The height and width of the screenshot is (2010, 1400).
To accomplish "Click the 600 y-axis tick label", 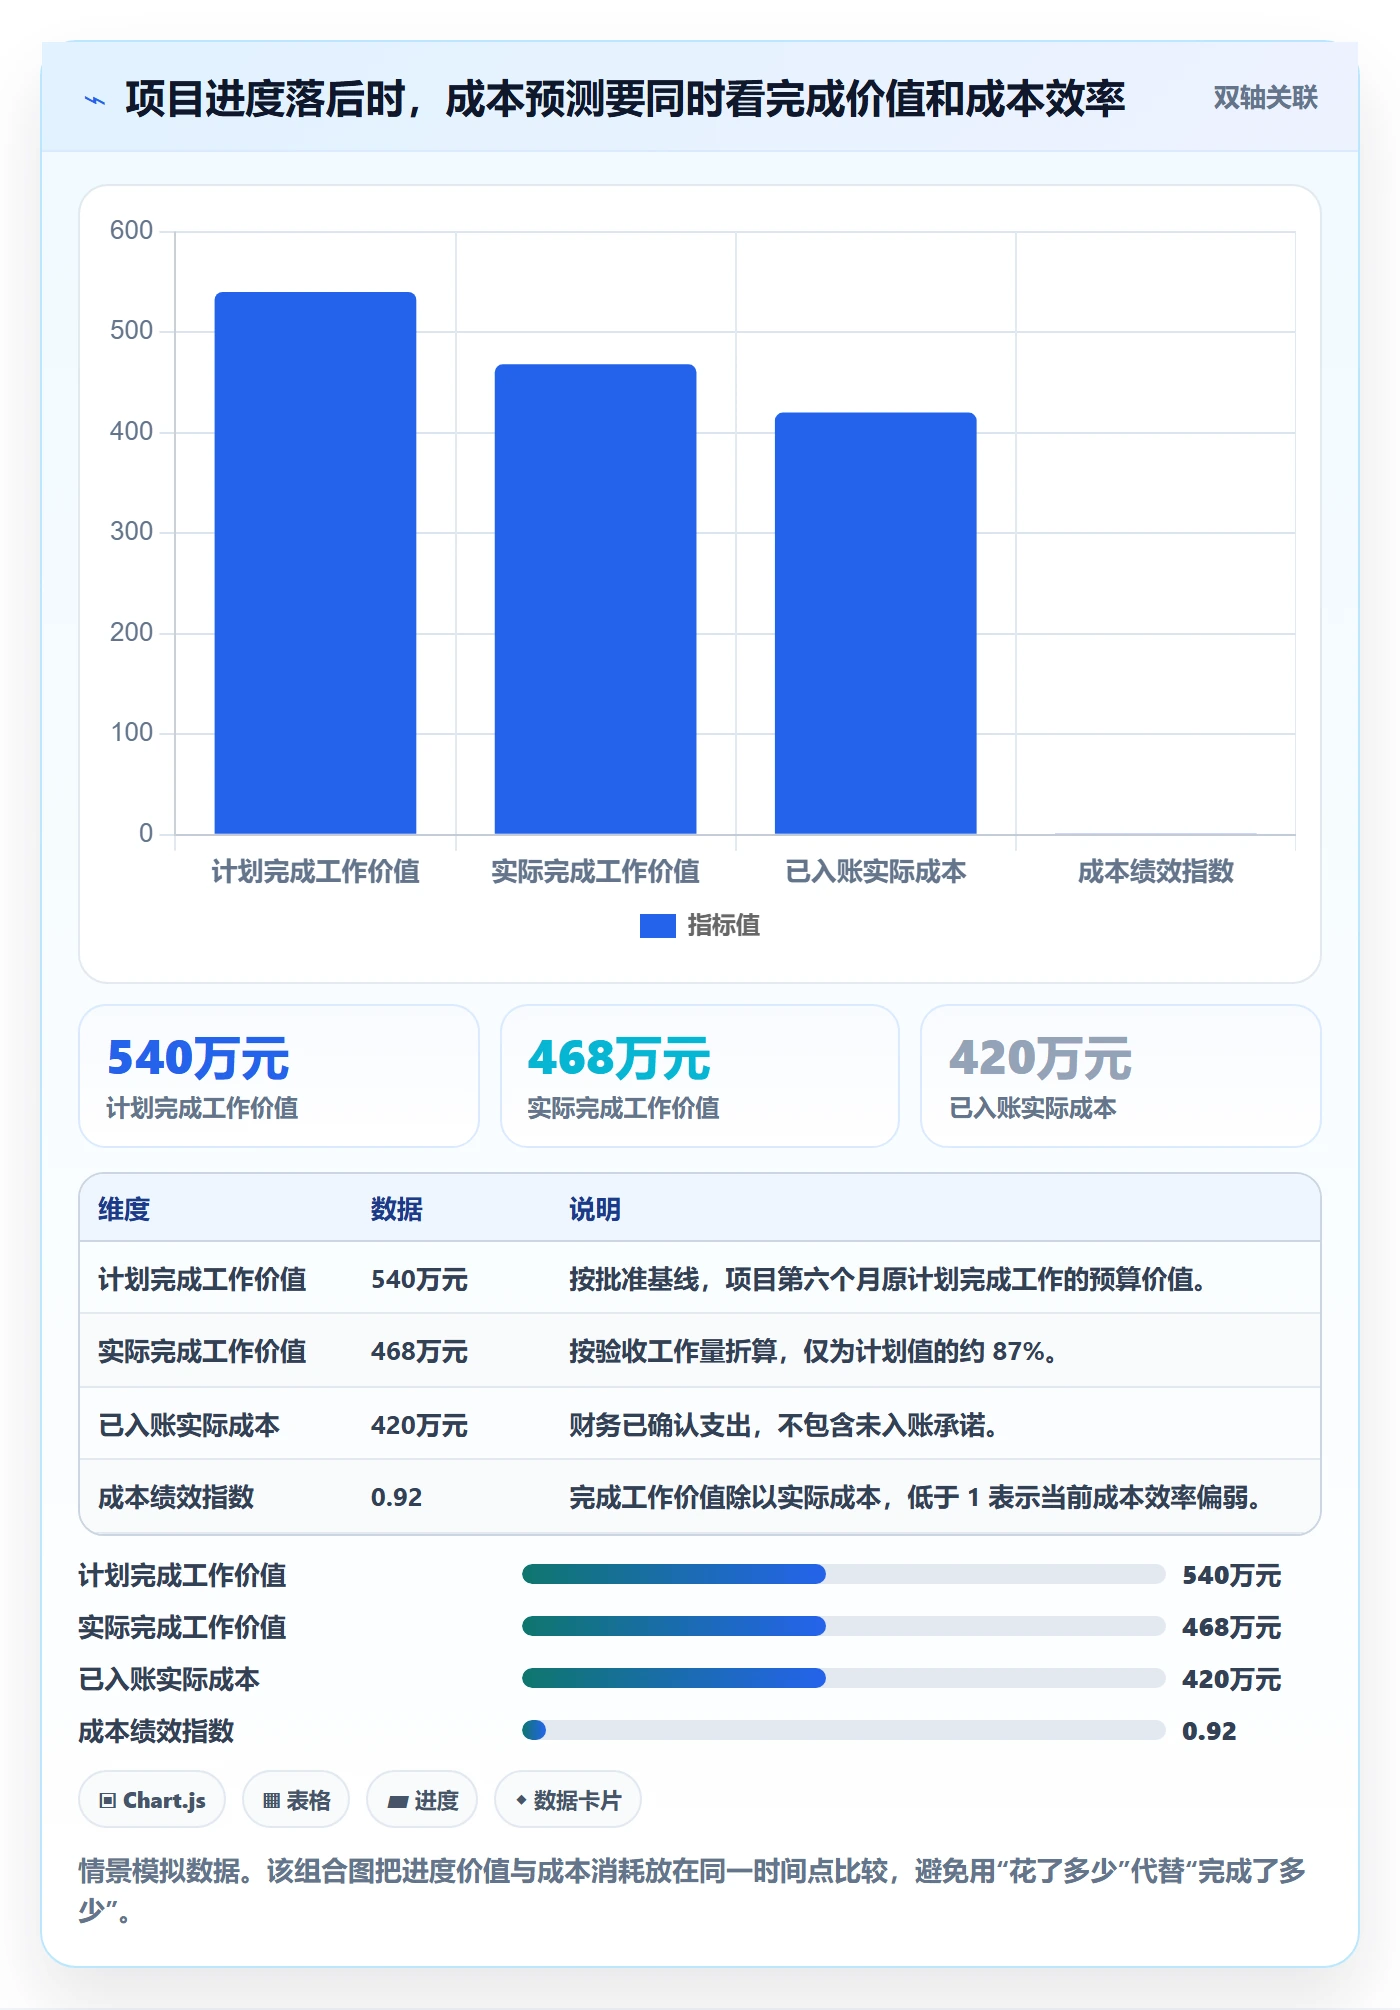I will tap(131, 231).
